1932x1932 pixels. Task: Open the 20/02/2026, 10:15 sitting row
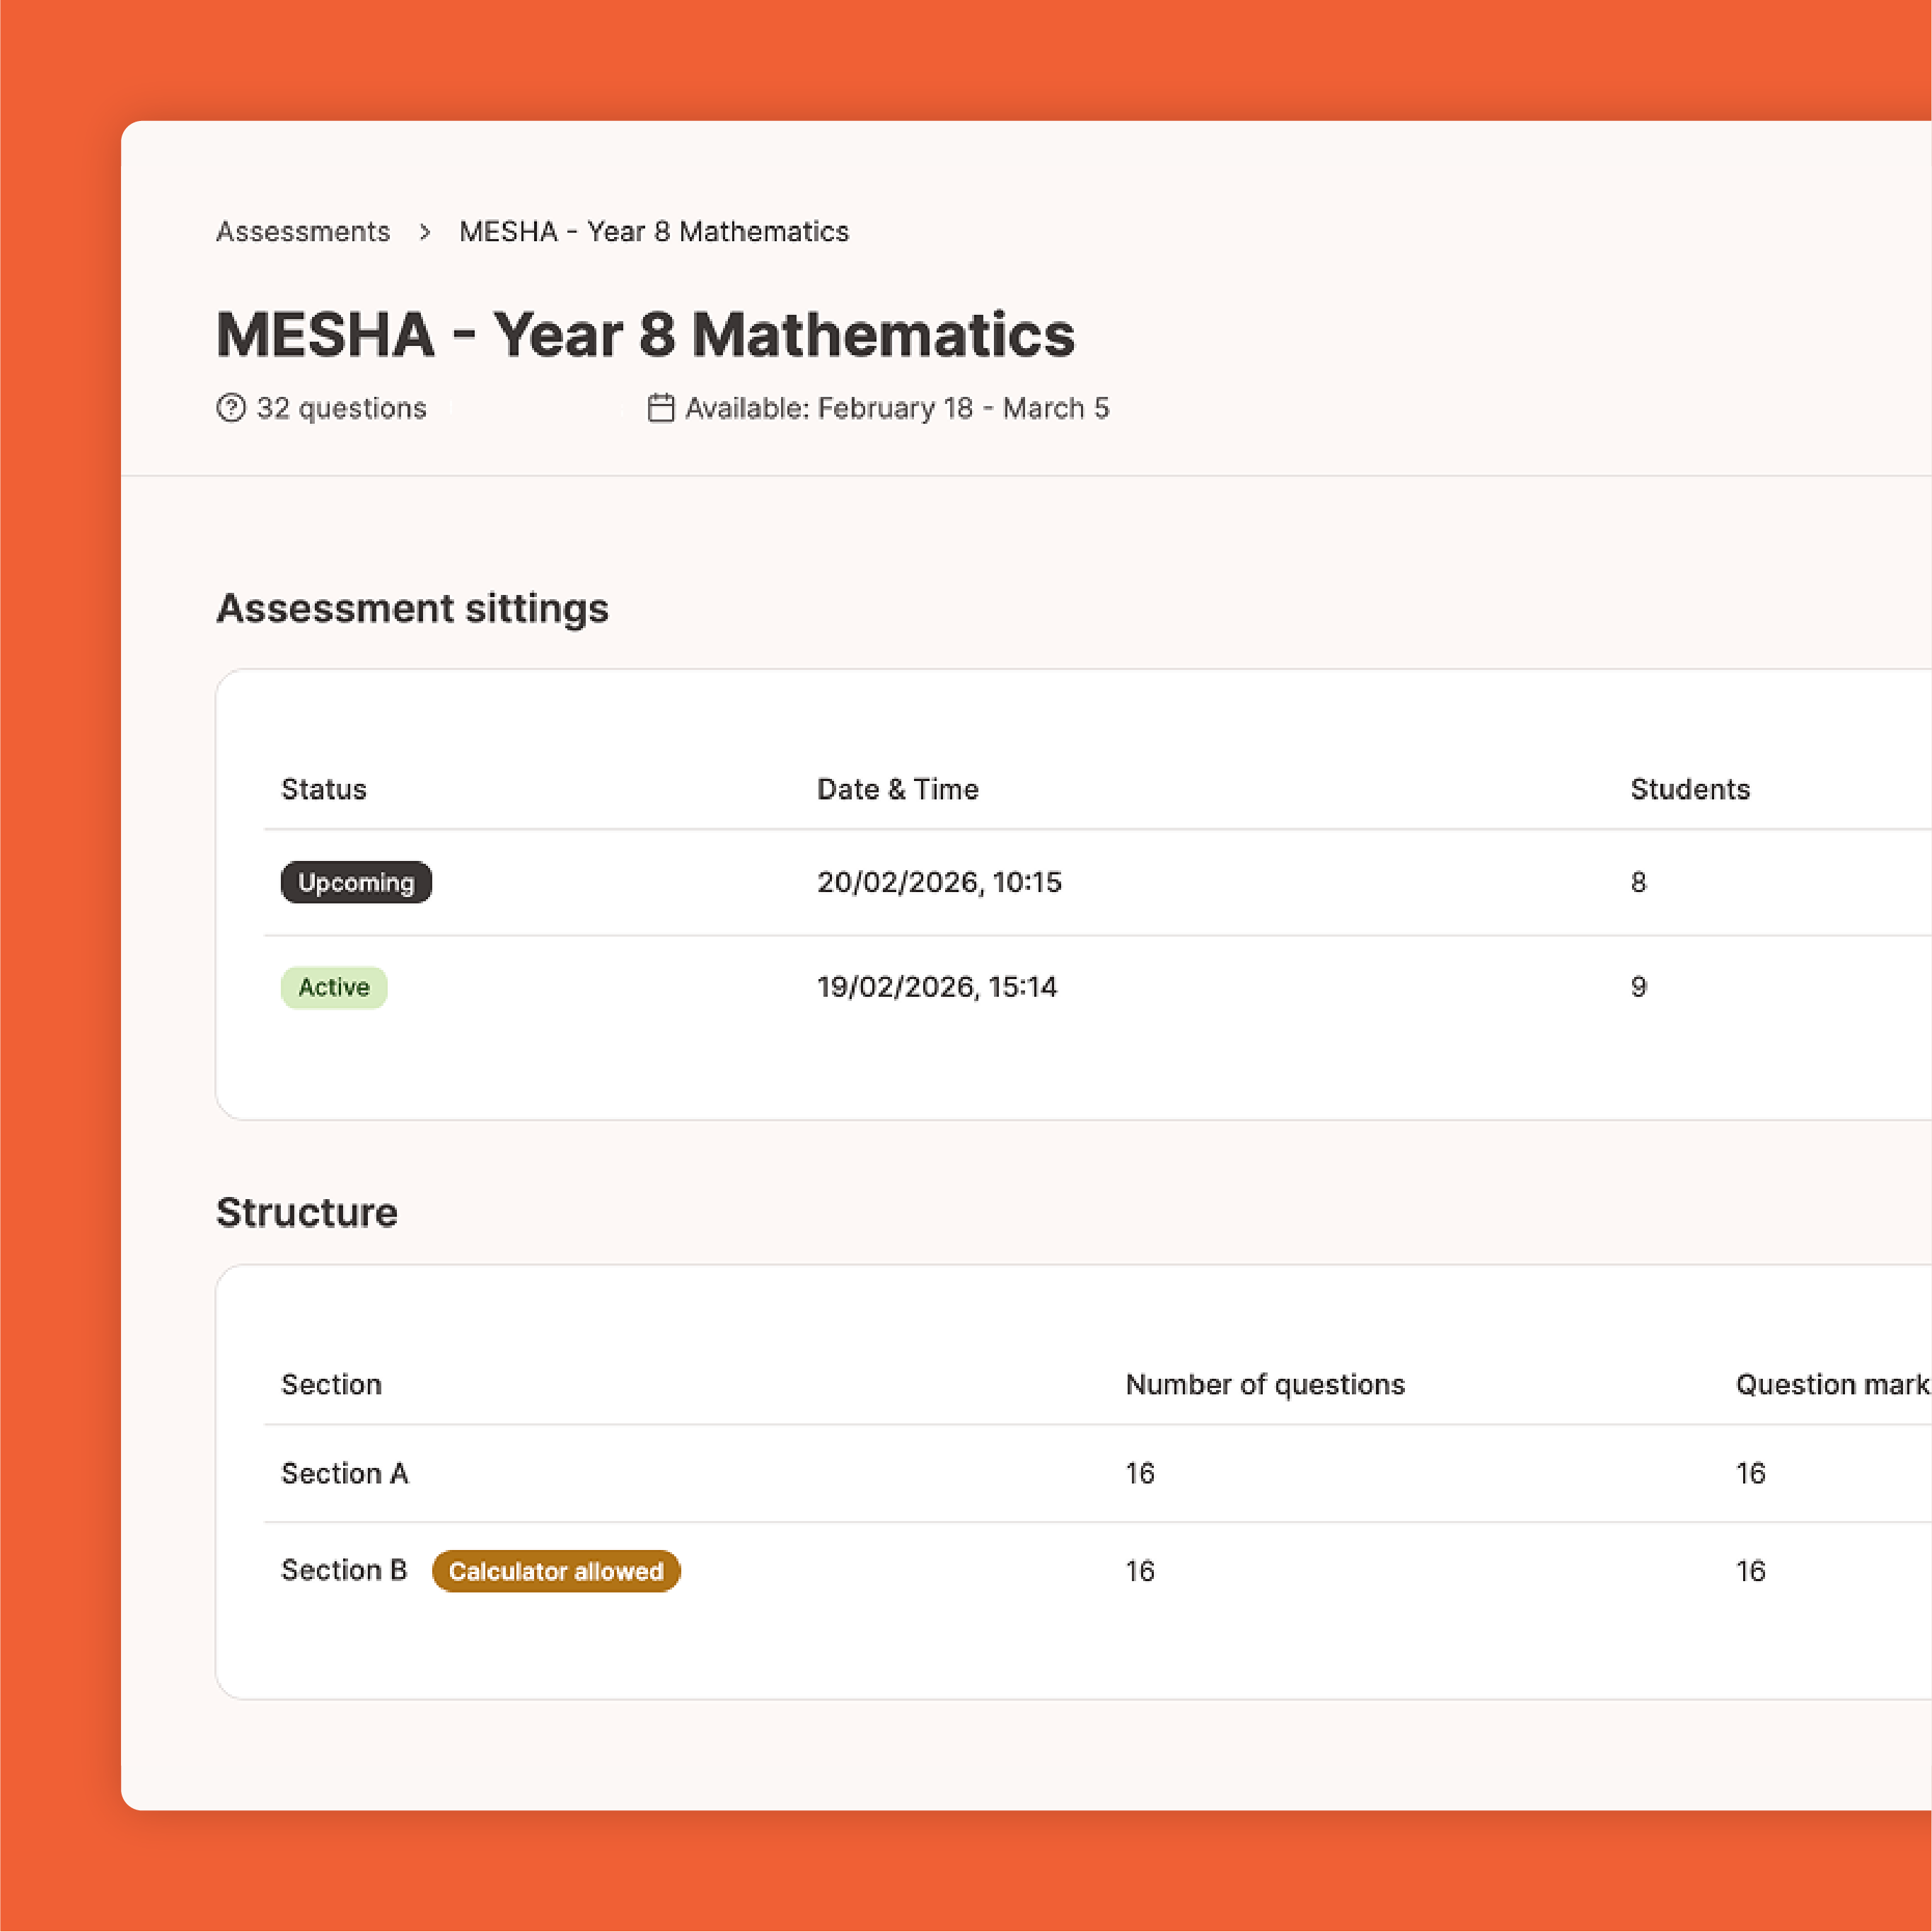(x=939, y=882)
